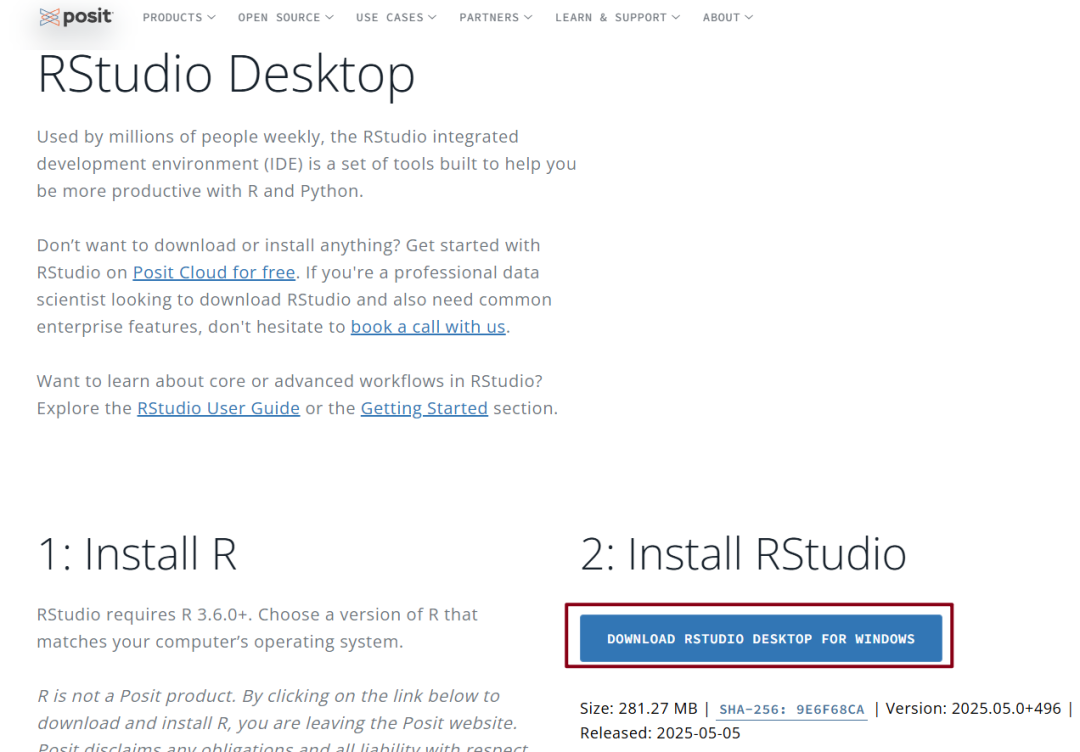Expand the chevron next to Learn & Support
The height and width of the screenshot is (752, 1080).
click(x=676, y=17)
